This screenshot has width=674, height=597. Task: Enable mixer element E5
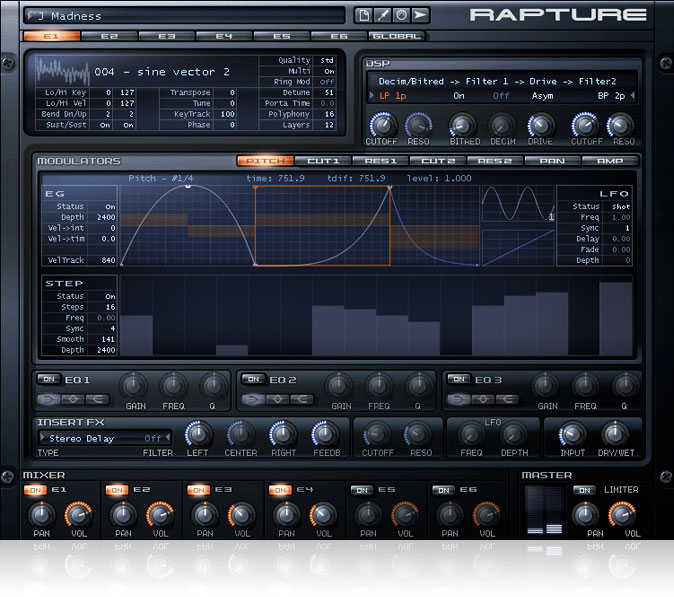click(x=362, y=490)
